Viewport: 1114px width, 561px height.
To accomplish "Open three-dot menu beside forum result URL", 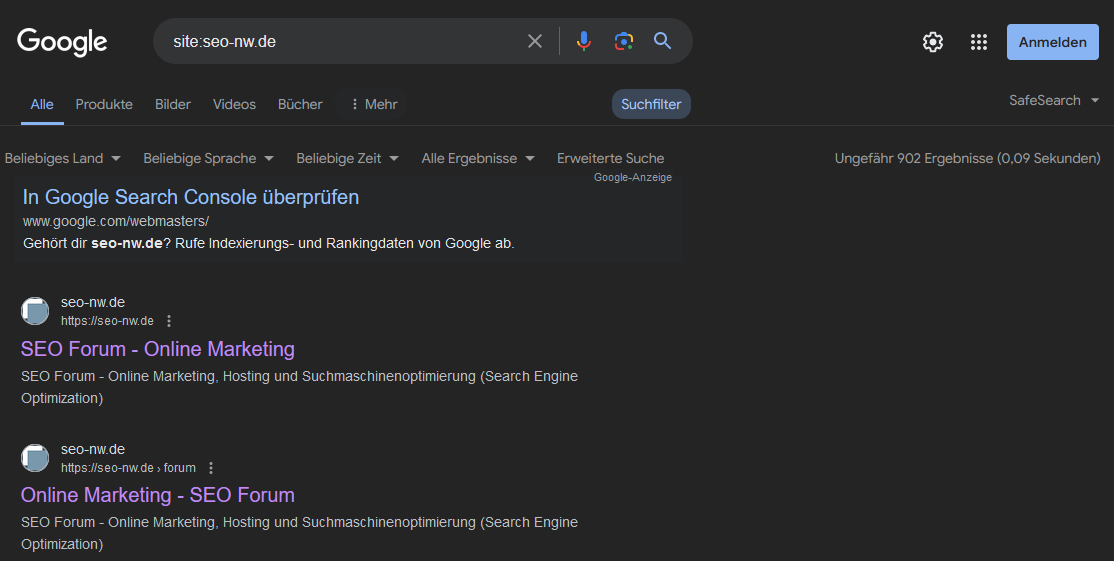I will click(x=211, y=468).
